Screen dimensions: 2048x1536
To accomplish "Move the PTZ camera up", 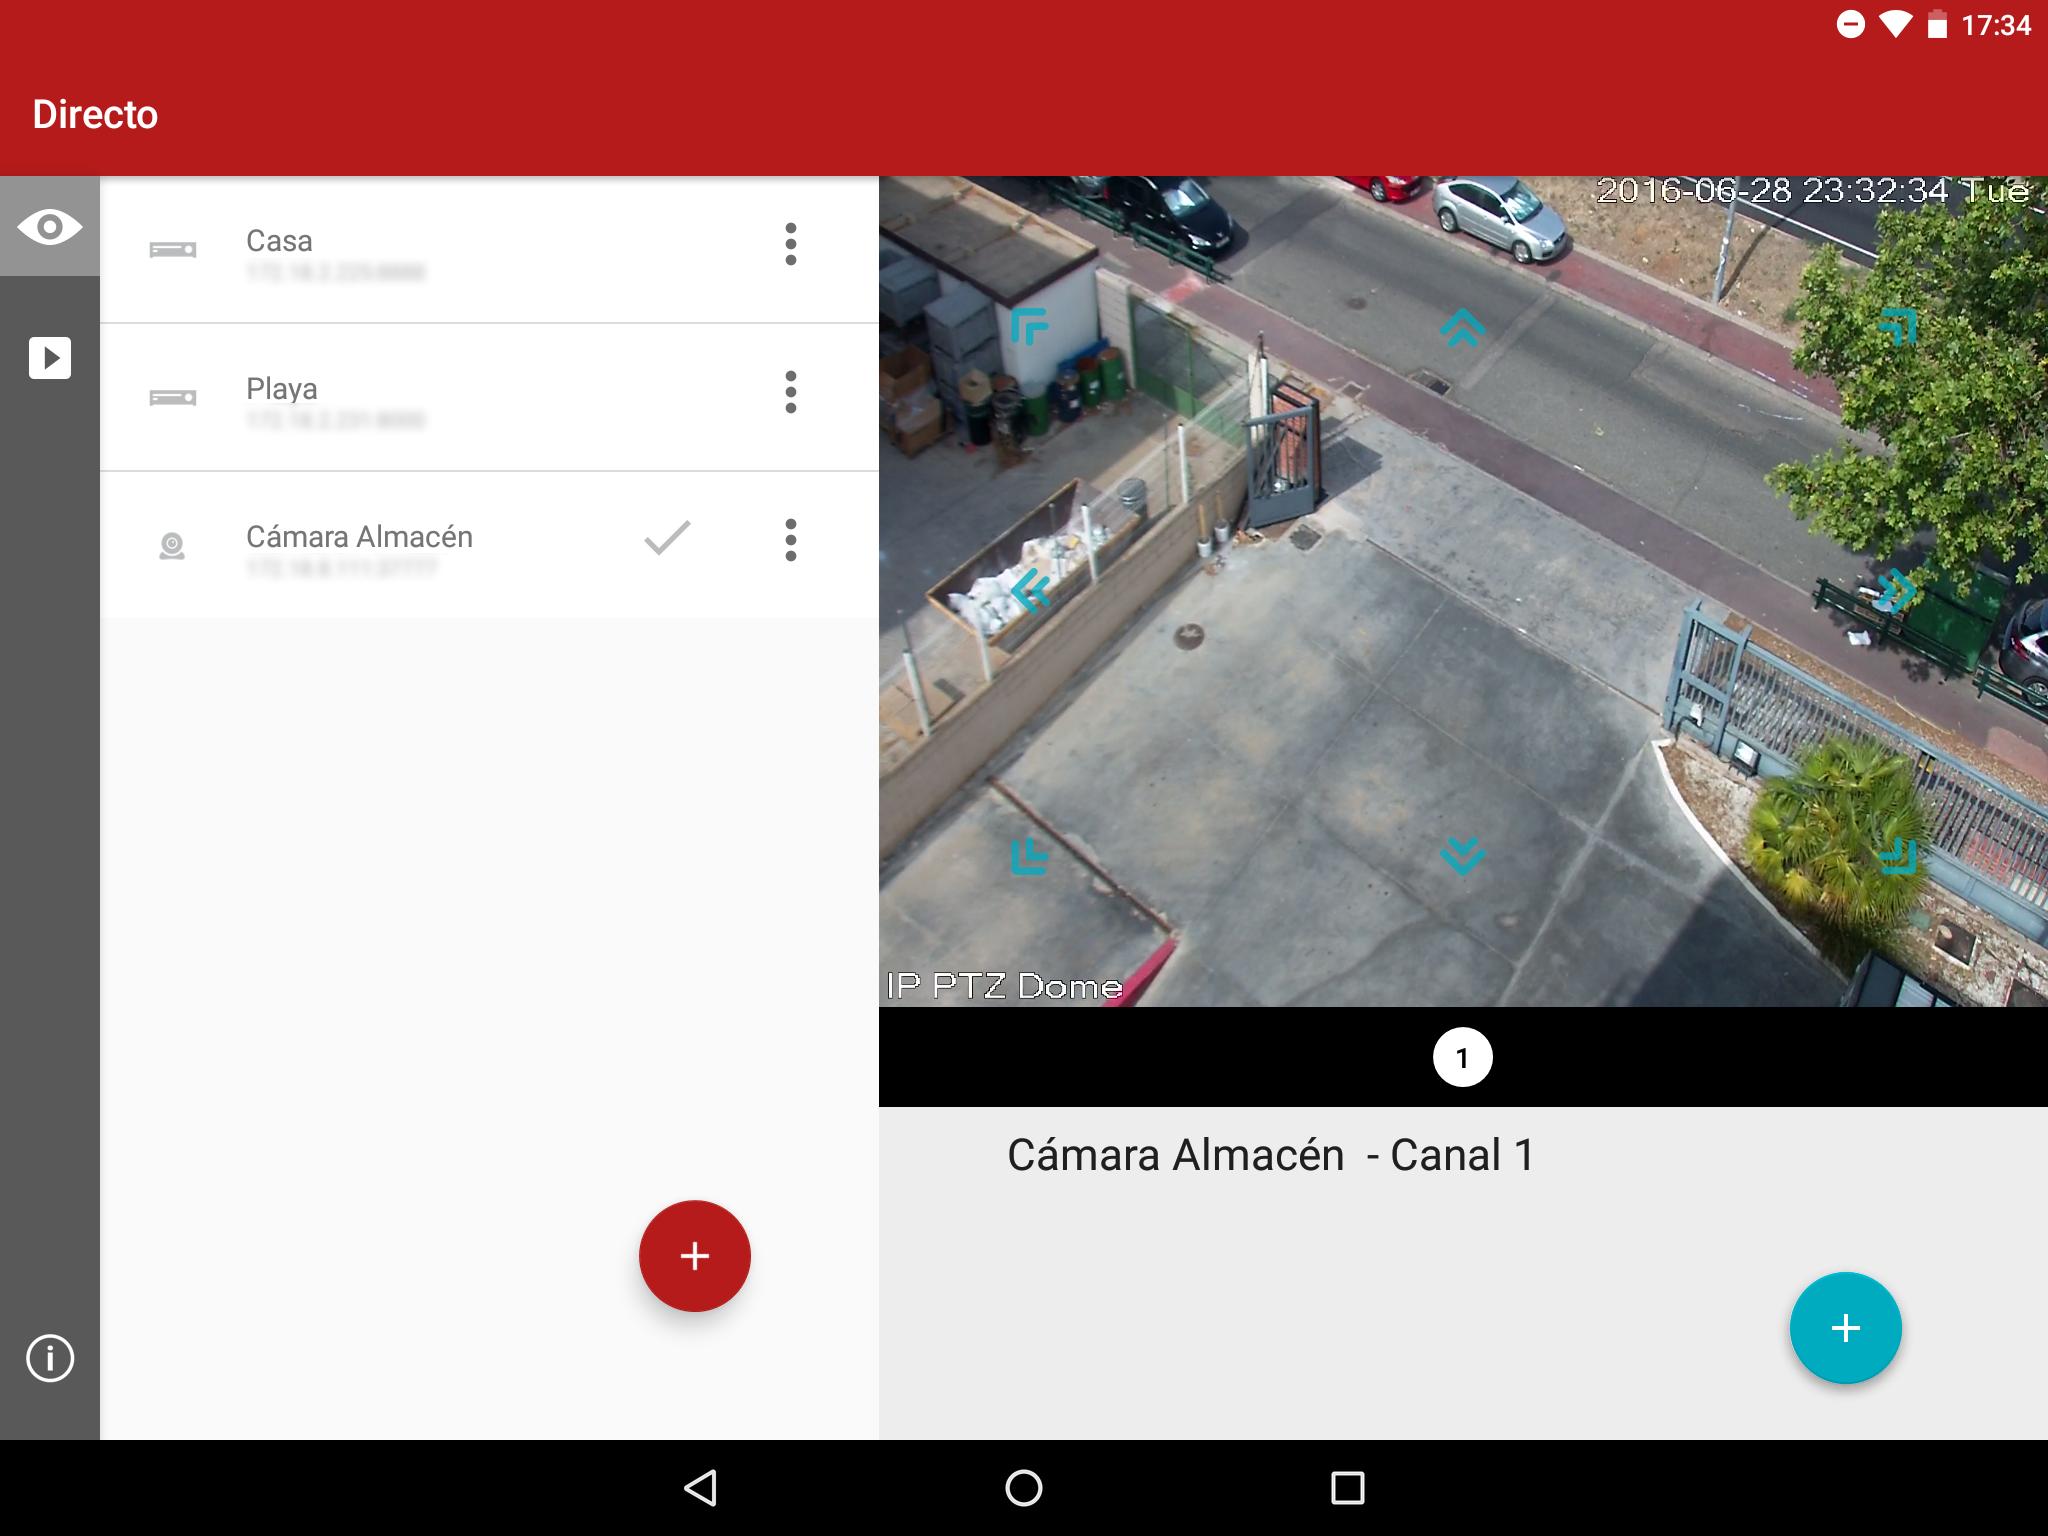I will pyautogui.click(x=1462, y=327).
